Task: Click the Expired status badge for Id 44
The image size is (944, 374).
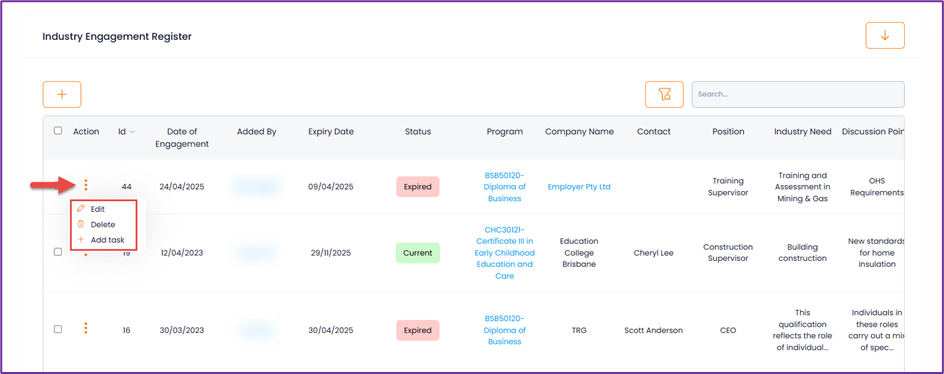Action: [x=418, y=187]
